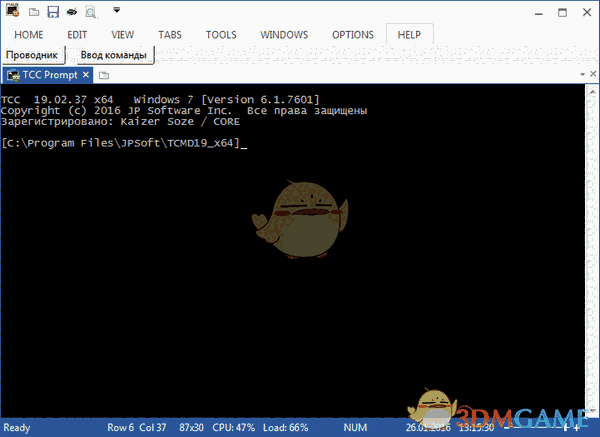Maximize the Take Command window
The height and width of the screenshot is (437, 600).
(562, 13)
